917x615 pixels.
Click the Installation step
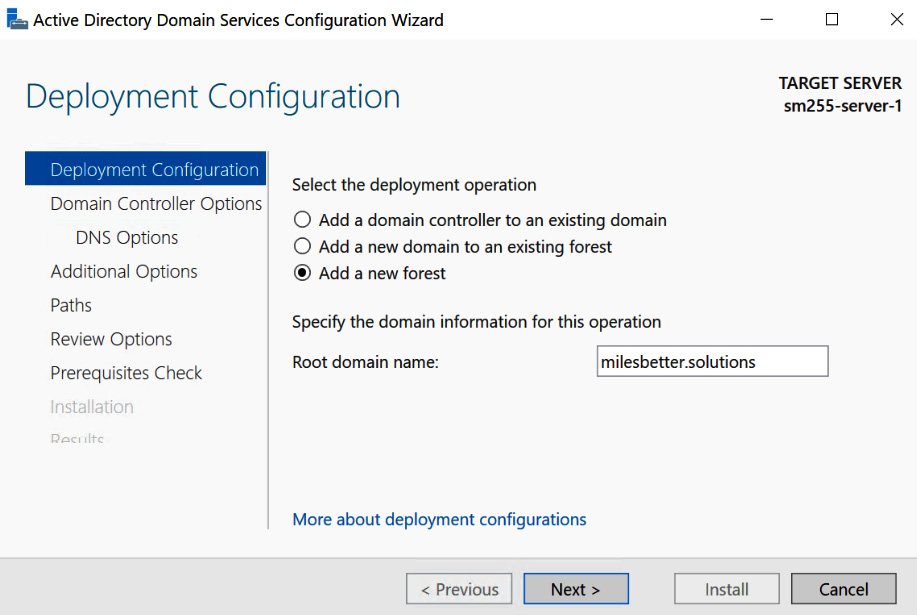click(92, 407)
